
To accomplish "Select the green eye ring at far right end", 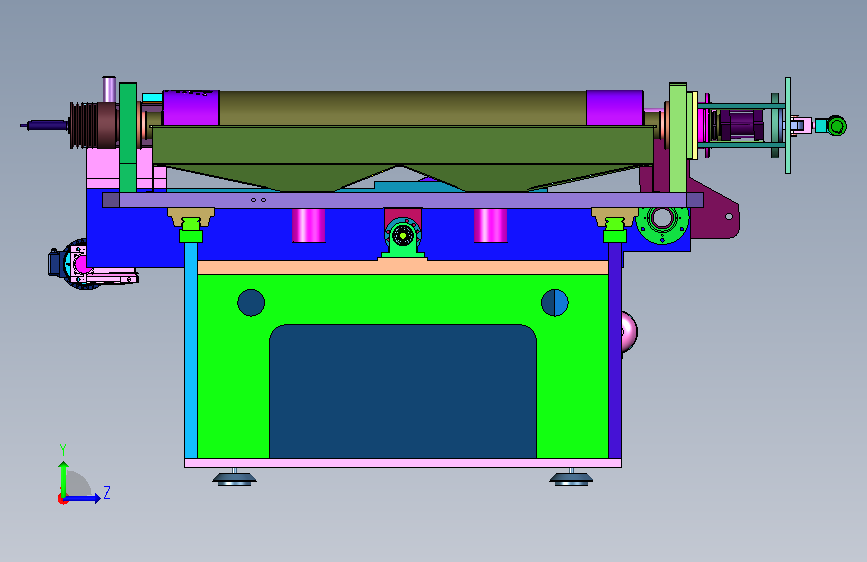I will click(836, 126).
